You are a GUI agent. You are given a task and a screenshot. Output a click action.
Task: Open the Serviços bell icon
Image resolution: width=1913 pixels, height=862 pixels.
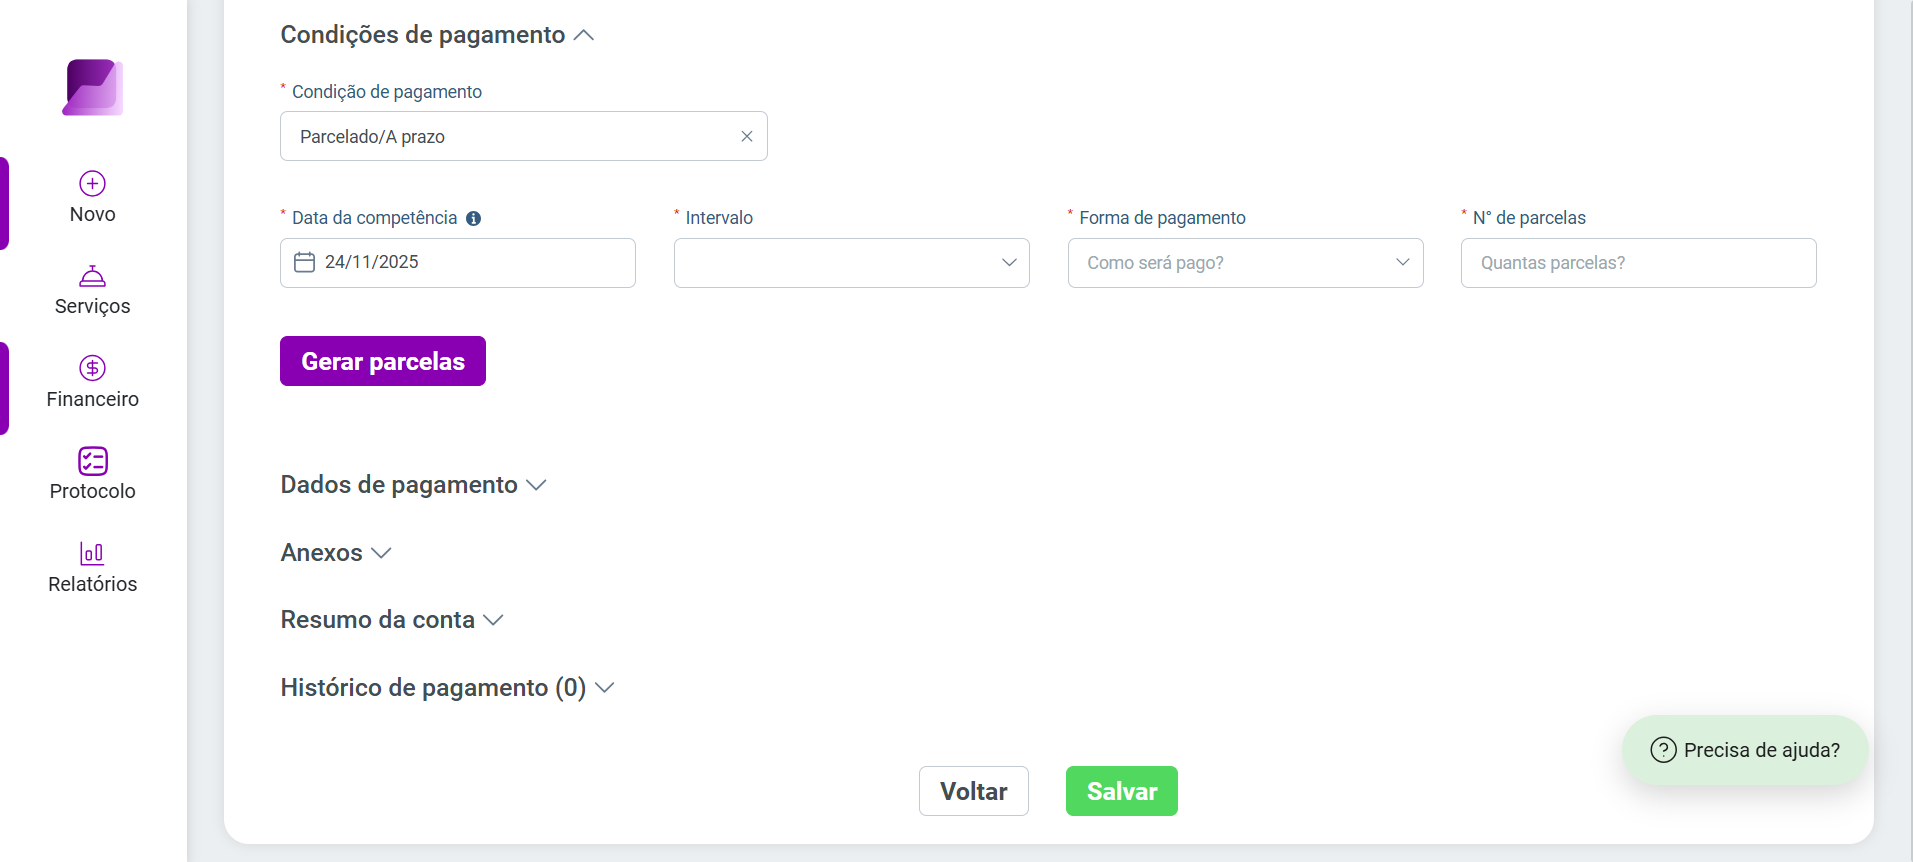click(x=93, y=276)
